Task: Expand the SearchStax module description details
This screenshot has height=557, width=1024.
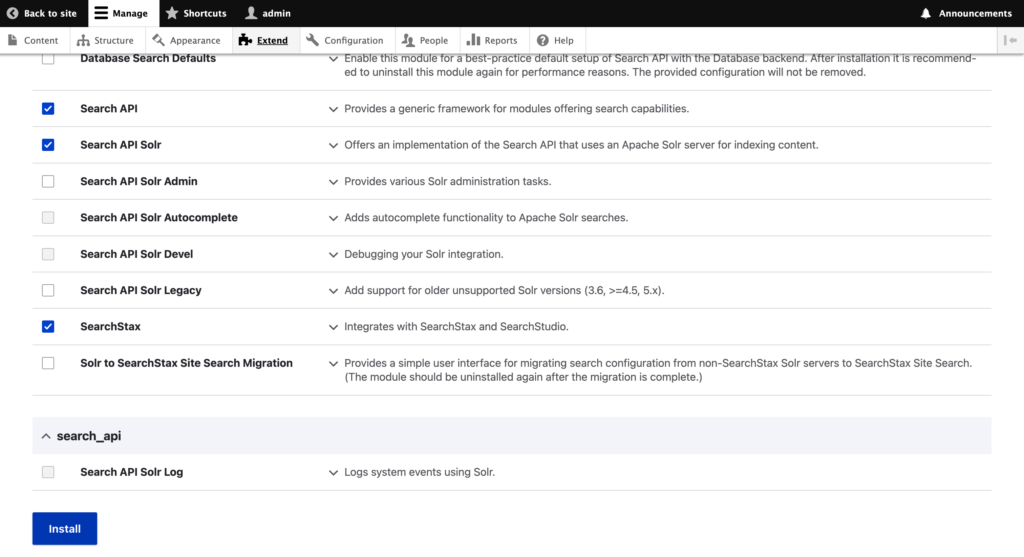Action: (334, 327)
